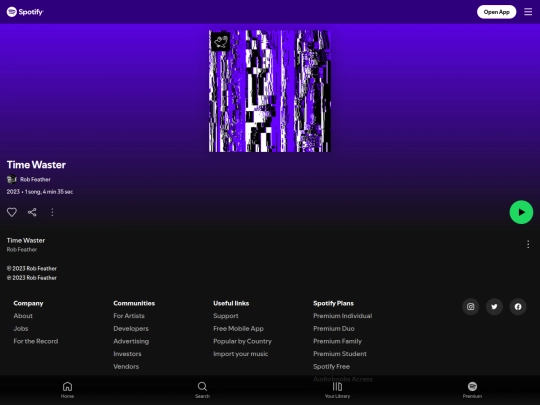Select the Time Waster track row title

(26, 240)
